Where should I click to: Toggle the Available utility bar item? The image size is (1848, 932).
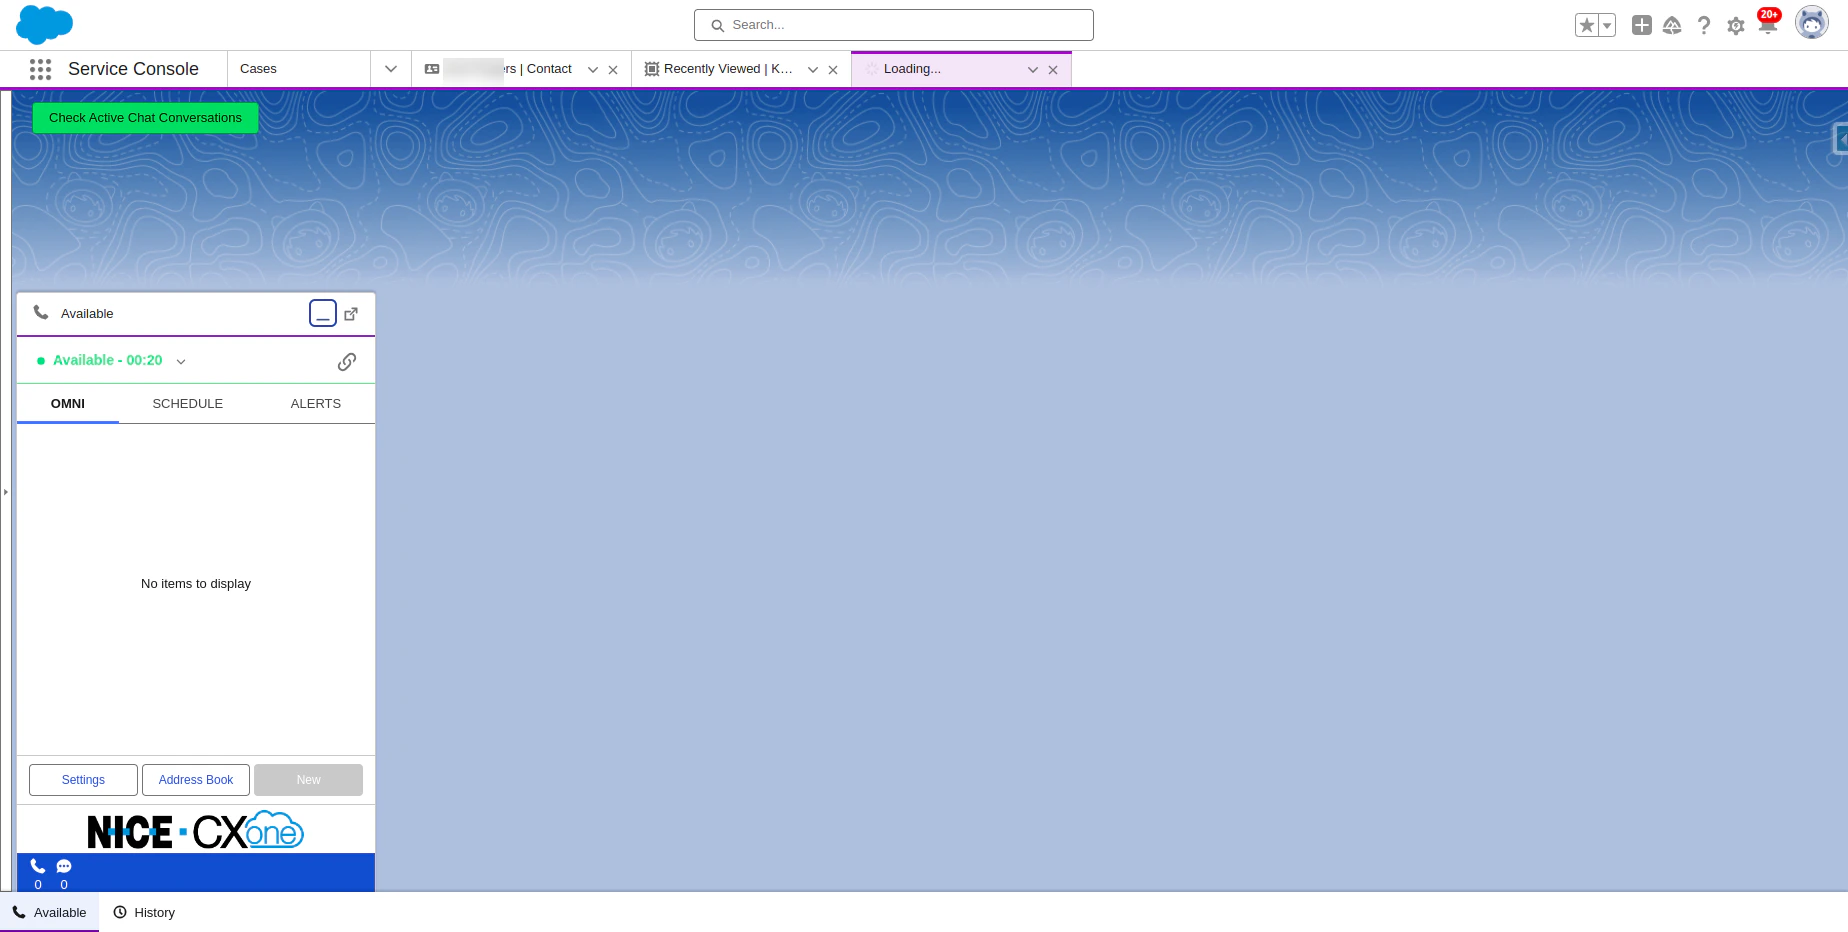(x=50, y=913)
